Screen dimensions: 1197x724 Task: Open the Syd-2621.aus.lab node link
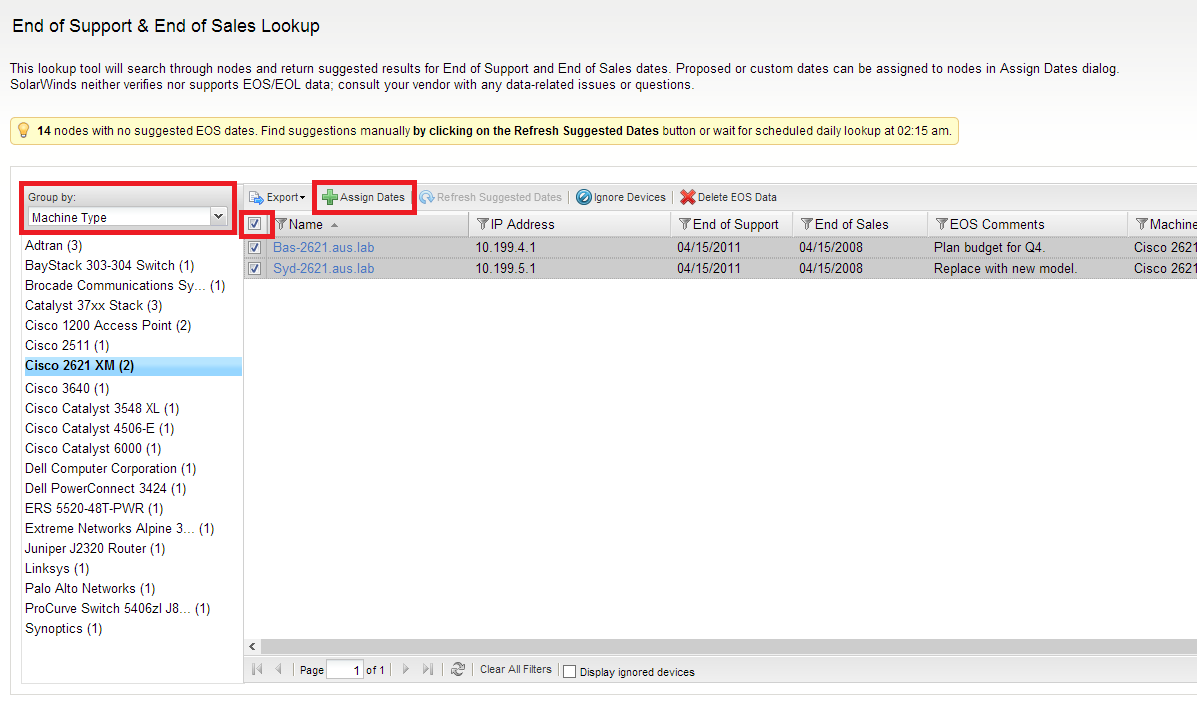324,269
